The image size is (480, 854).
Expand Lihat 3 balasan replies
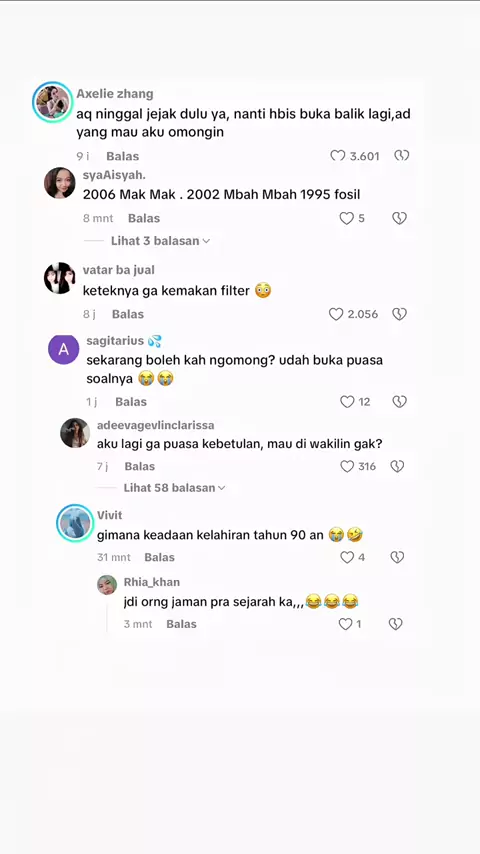click(x=160, y=241)
